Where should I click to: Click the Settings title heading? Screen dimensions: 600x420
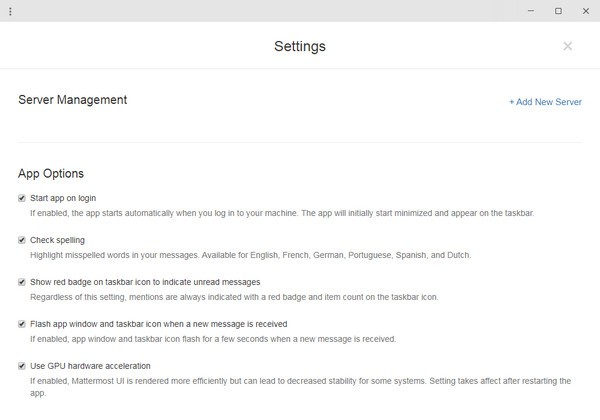(300, 46)
